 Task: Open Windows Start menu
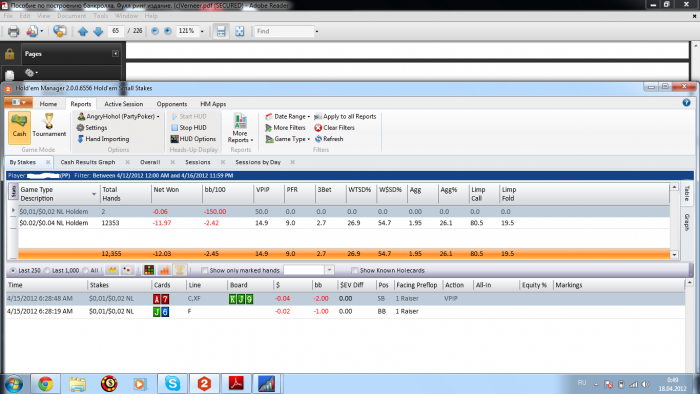point(13,384)
